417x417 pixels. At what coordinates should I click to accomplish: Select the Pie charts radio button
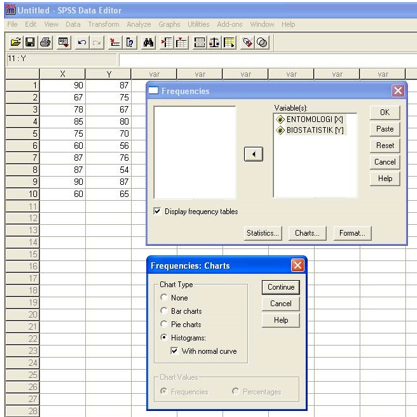(164, 324)
